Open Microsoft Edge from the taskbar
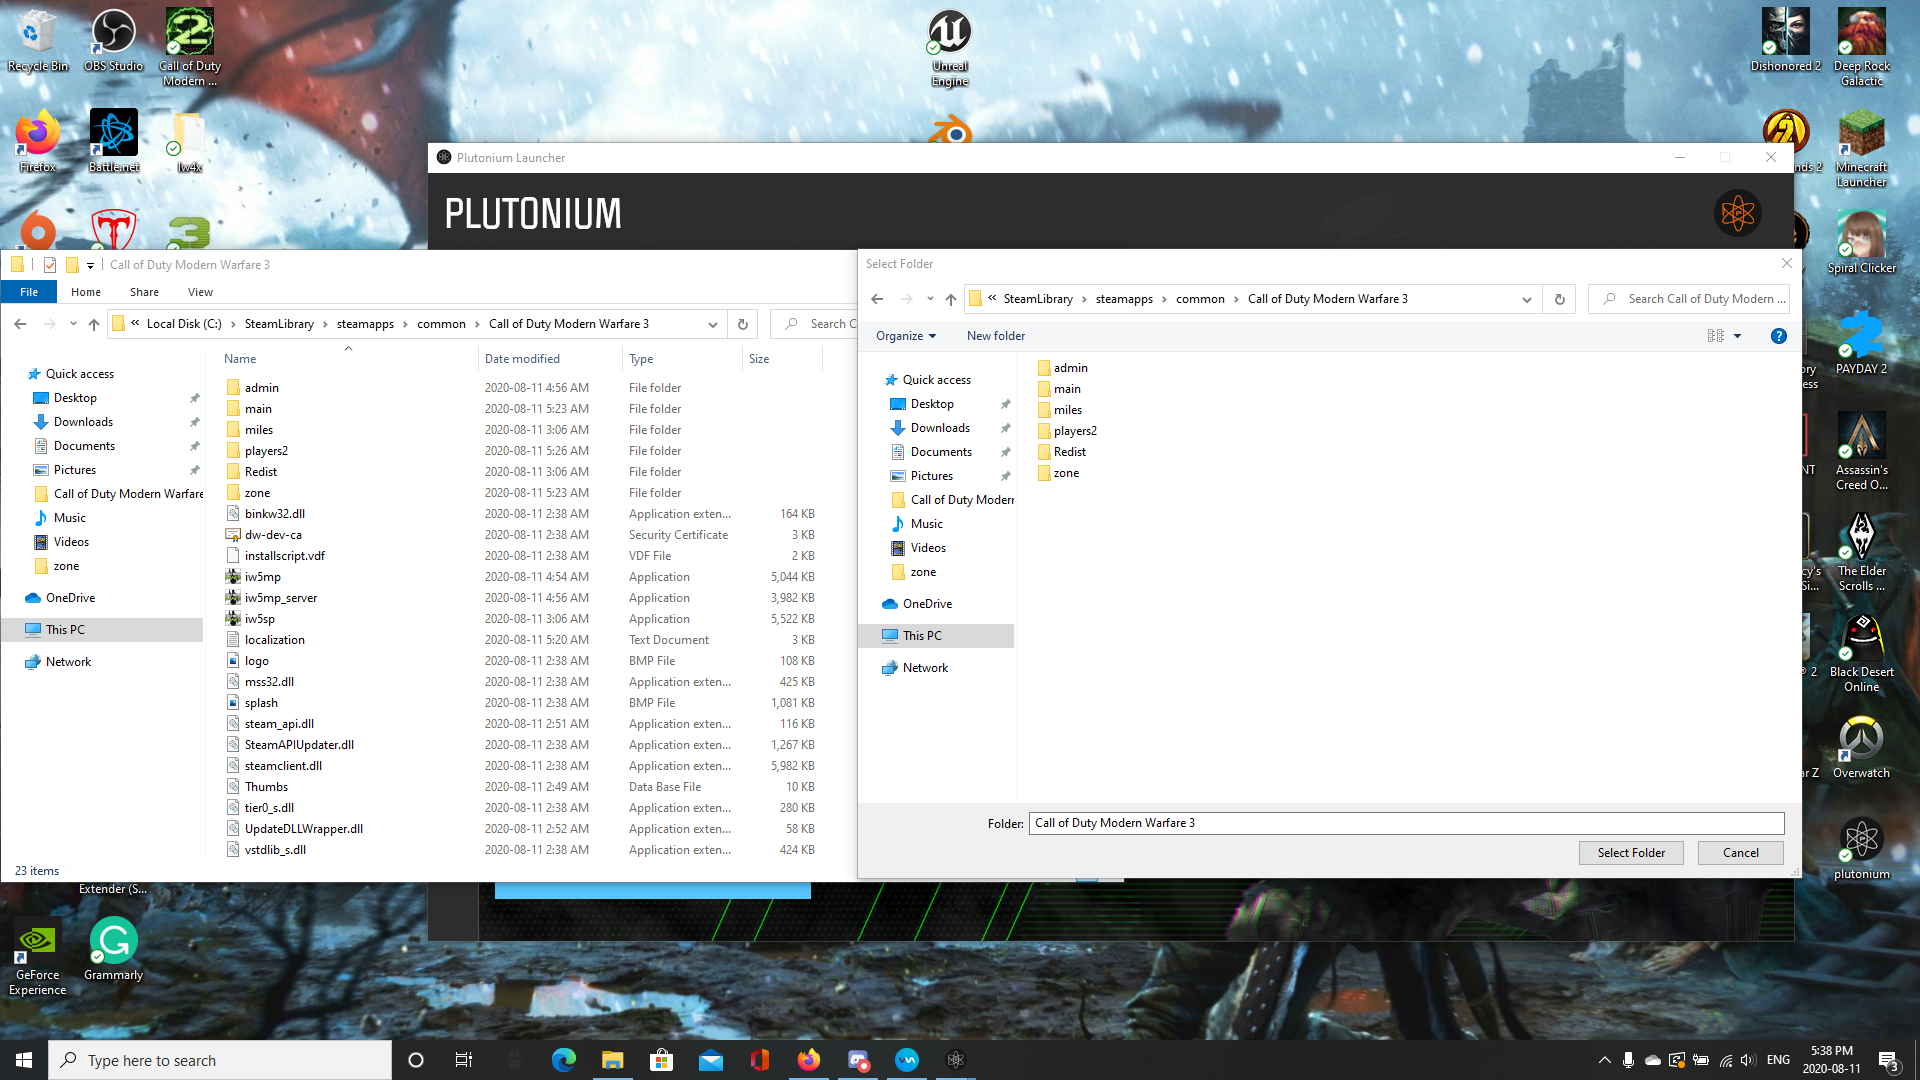The height and width of the screenshot is (1080, 1920). coord(563,1060)
